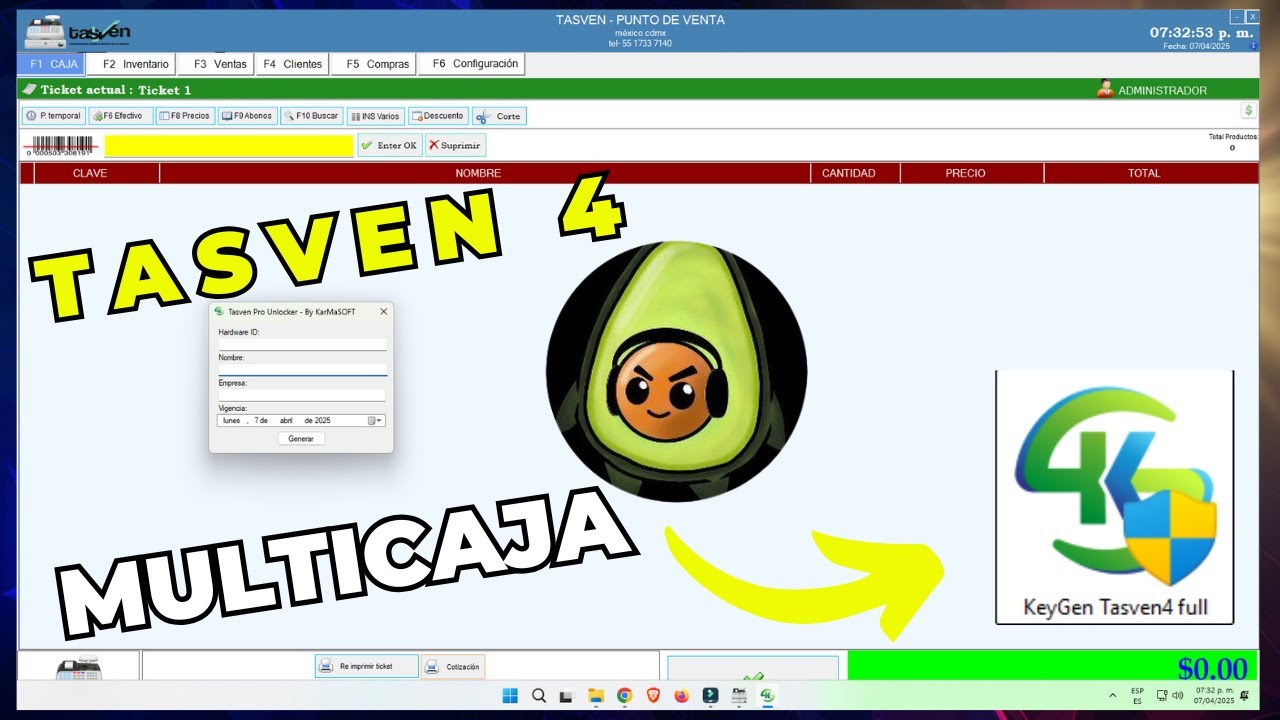This screenshot has height=720, width=1280.
Task: Click the Total Productos counter
Action: pyautogui.click(x=1231, y=142)
